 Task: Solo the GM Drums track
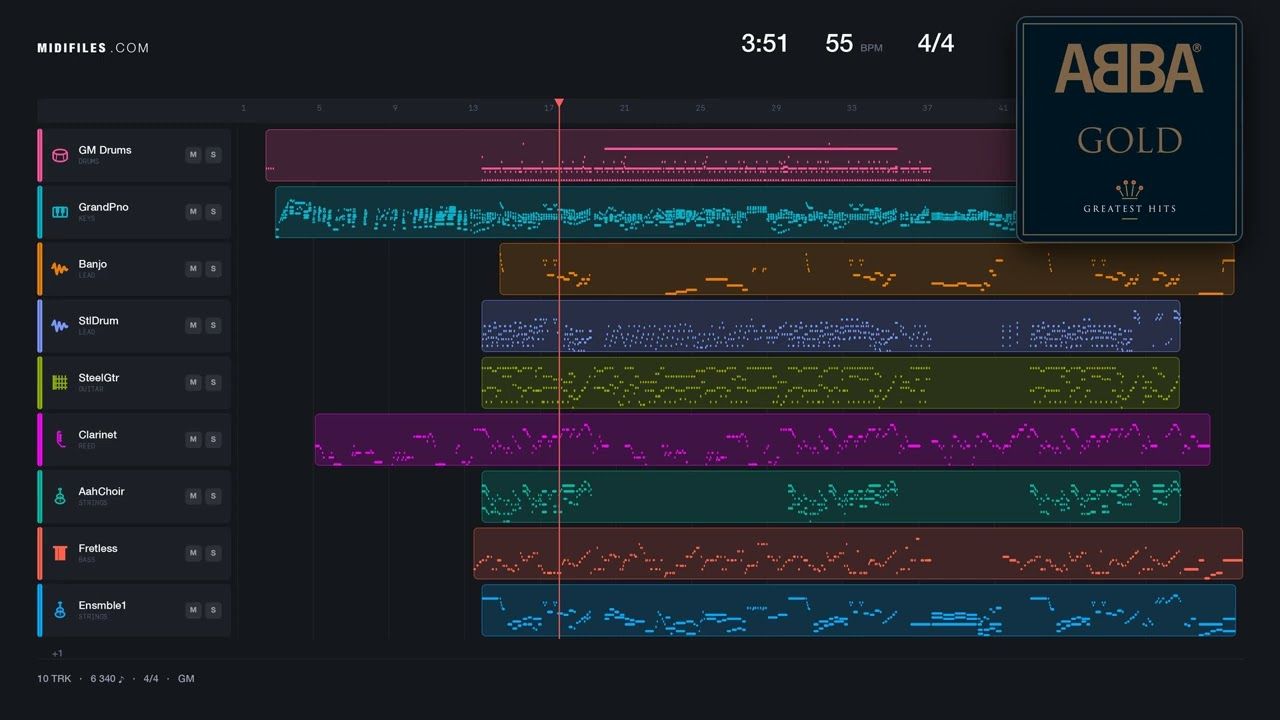(x=213, y=155)
